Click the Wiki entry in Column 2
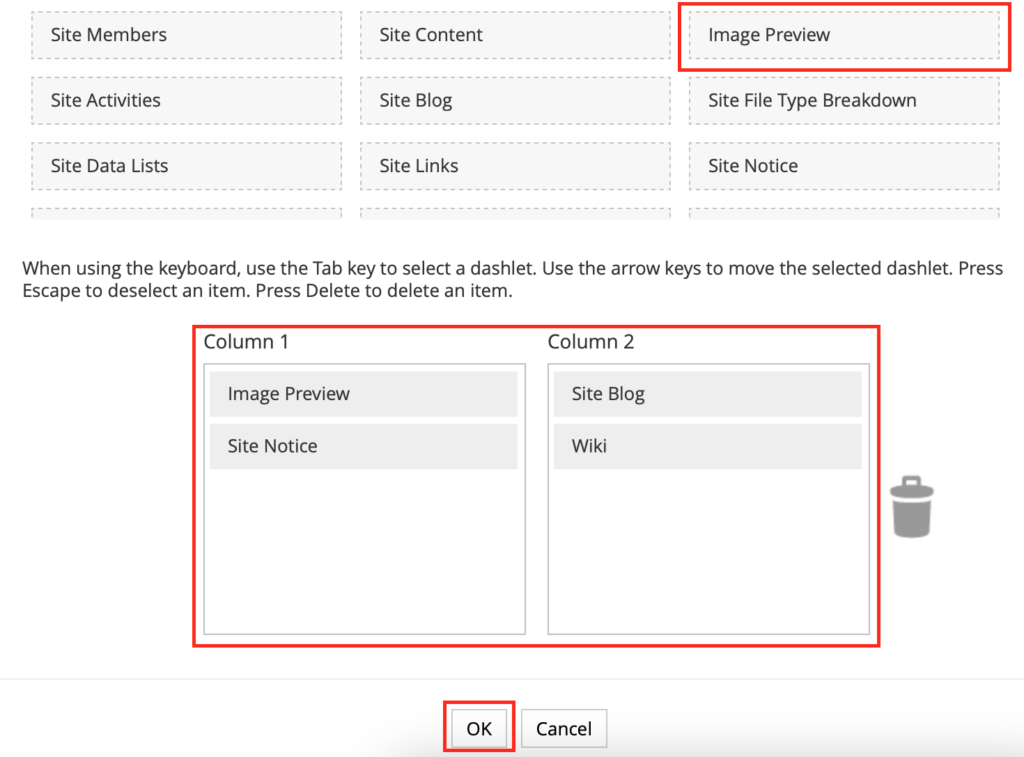Screen dimensions: 1024x757 (x=707, y=446)
